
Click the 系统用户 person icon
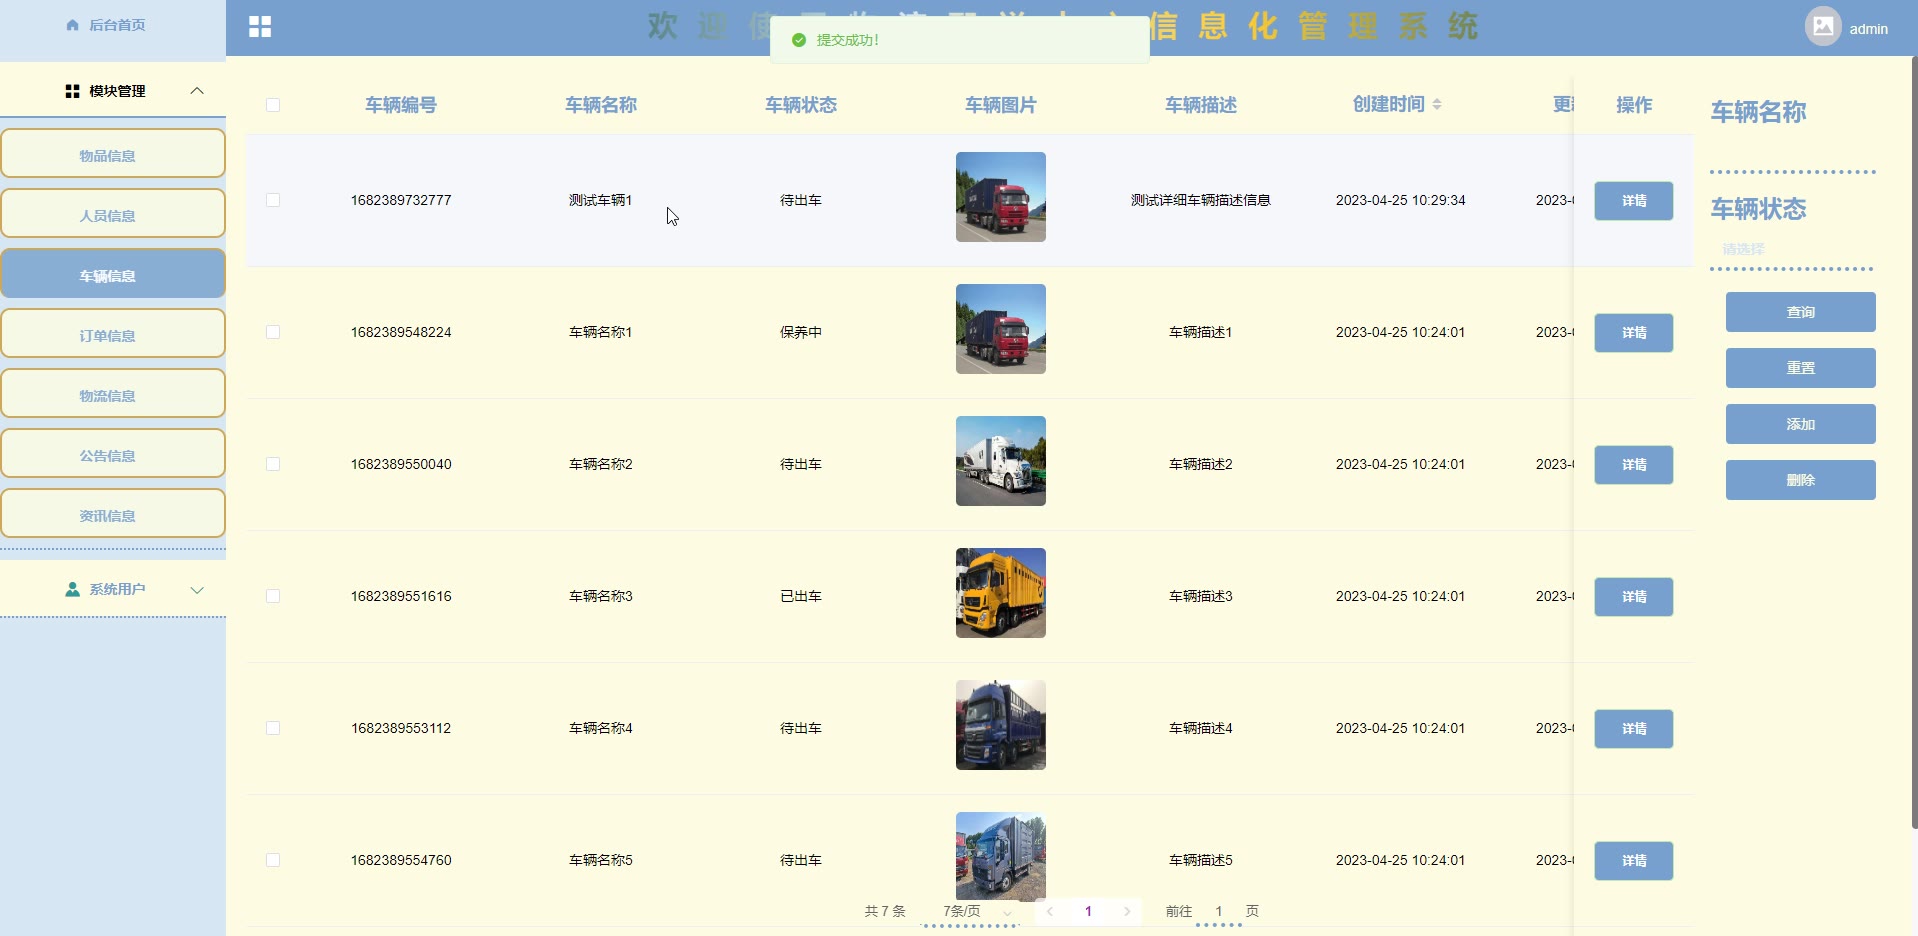(72, 590)
